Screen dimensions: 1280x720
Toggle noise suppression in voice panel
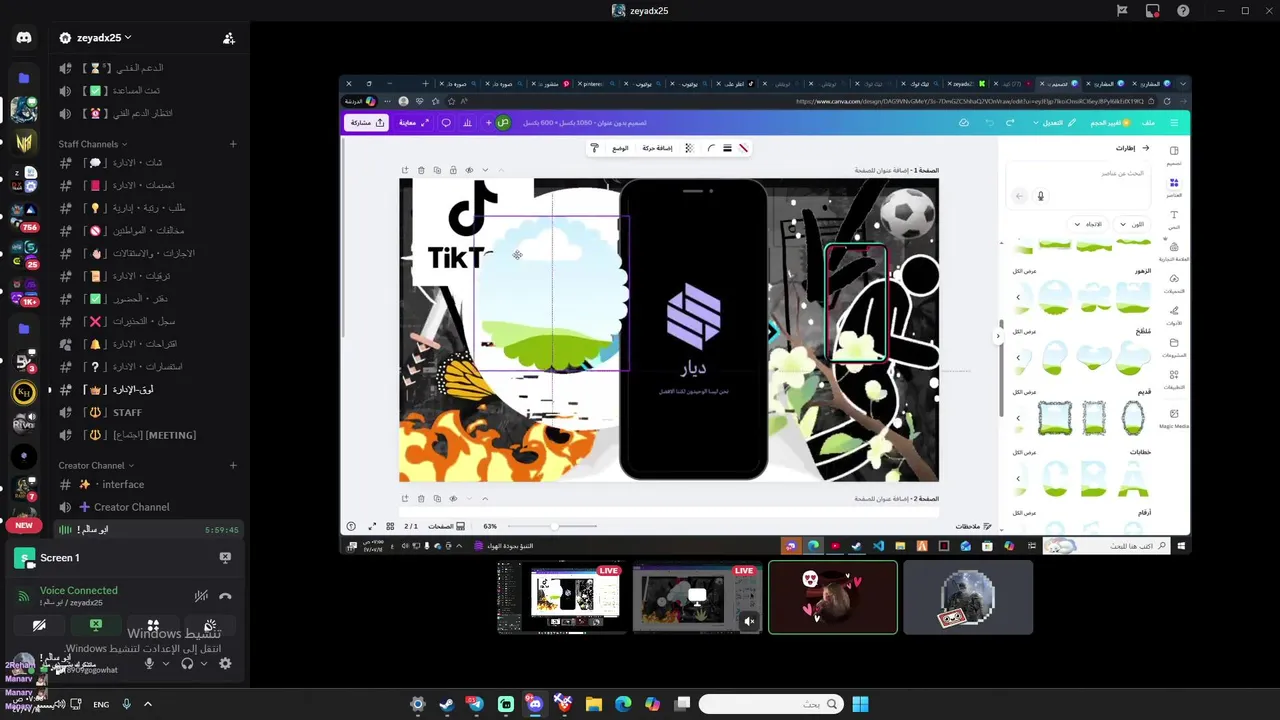201,596
